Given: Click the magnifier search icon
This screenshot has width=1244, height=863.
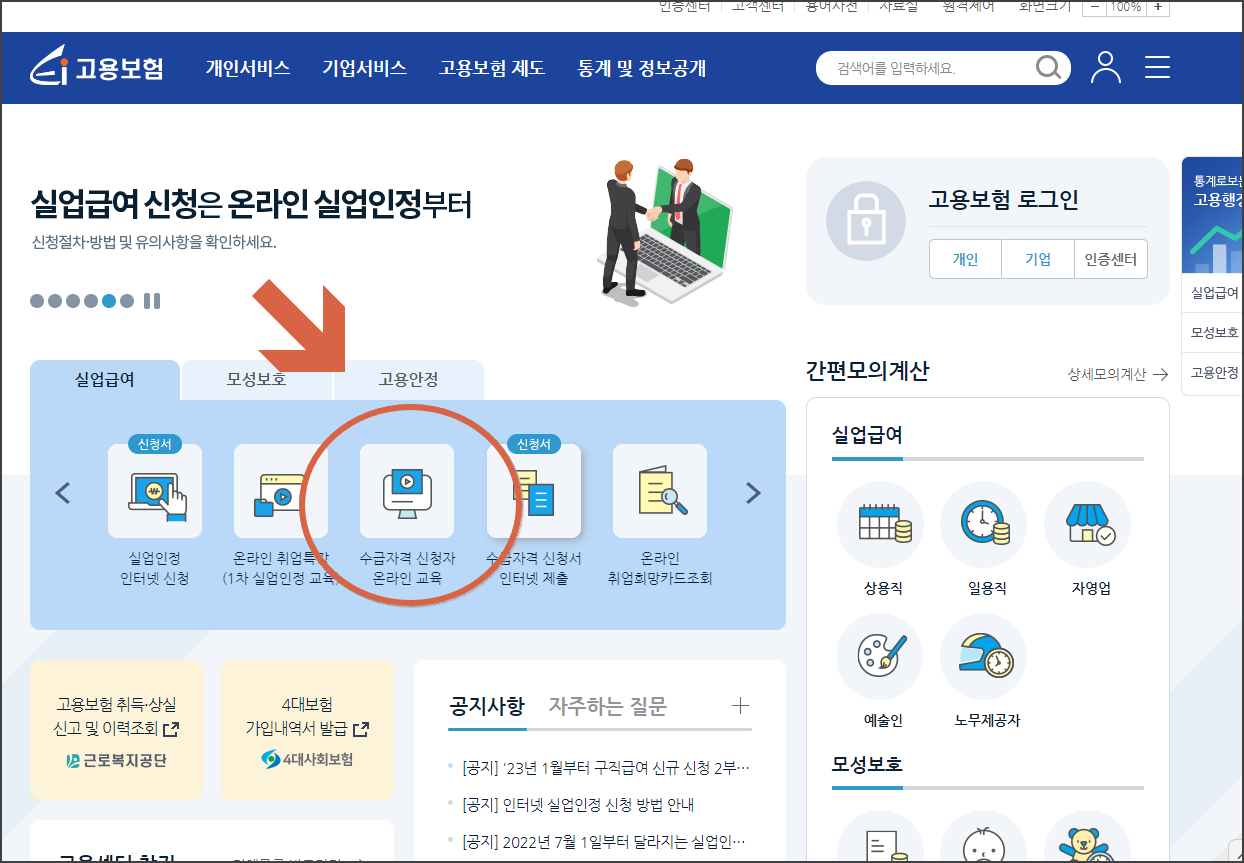Looking at the screenshot, I should (x=1049, y=68).
